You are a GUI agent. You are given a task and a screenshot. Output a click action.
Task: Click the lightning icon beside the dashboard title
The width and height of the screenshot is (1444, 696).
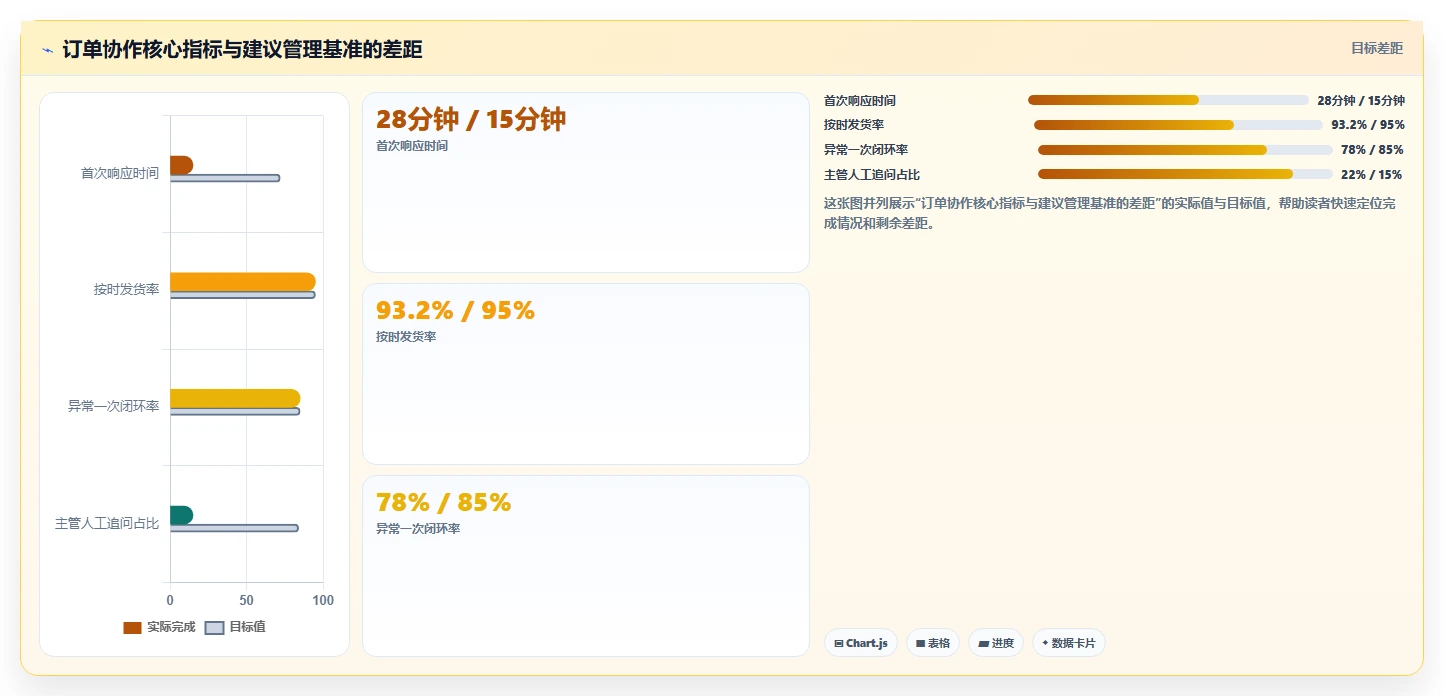[47, 50]
